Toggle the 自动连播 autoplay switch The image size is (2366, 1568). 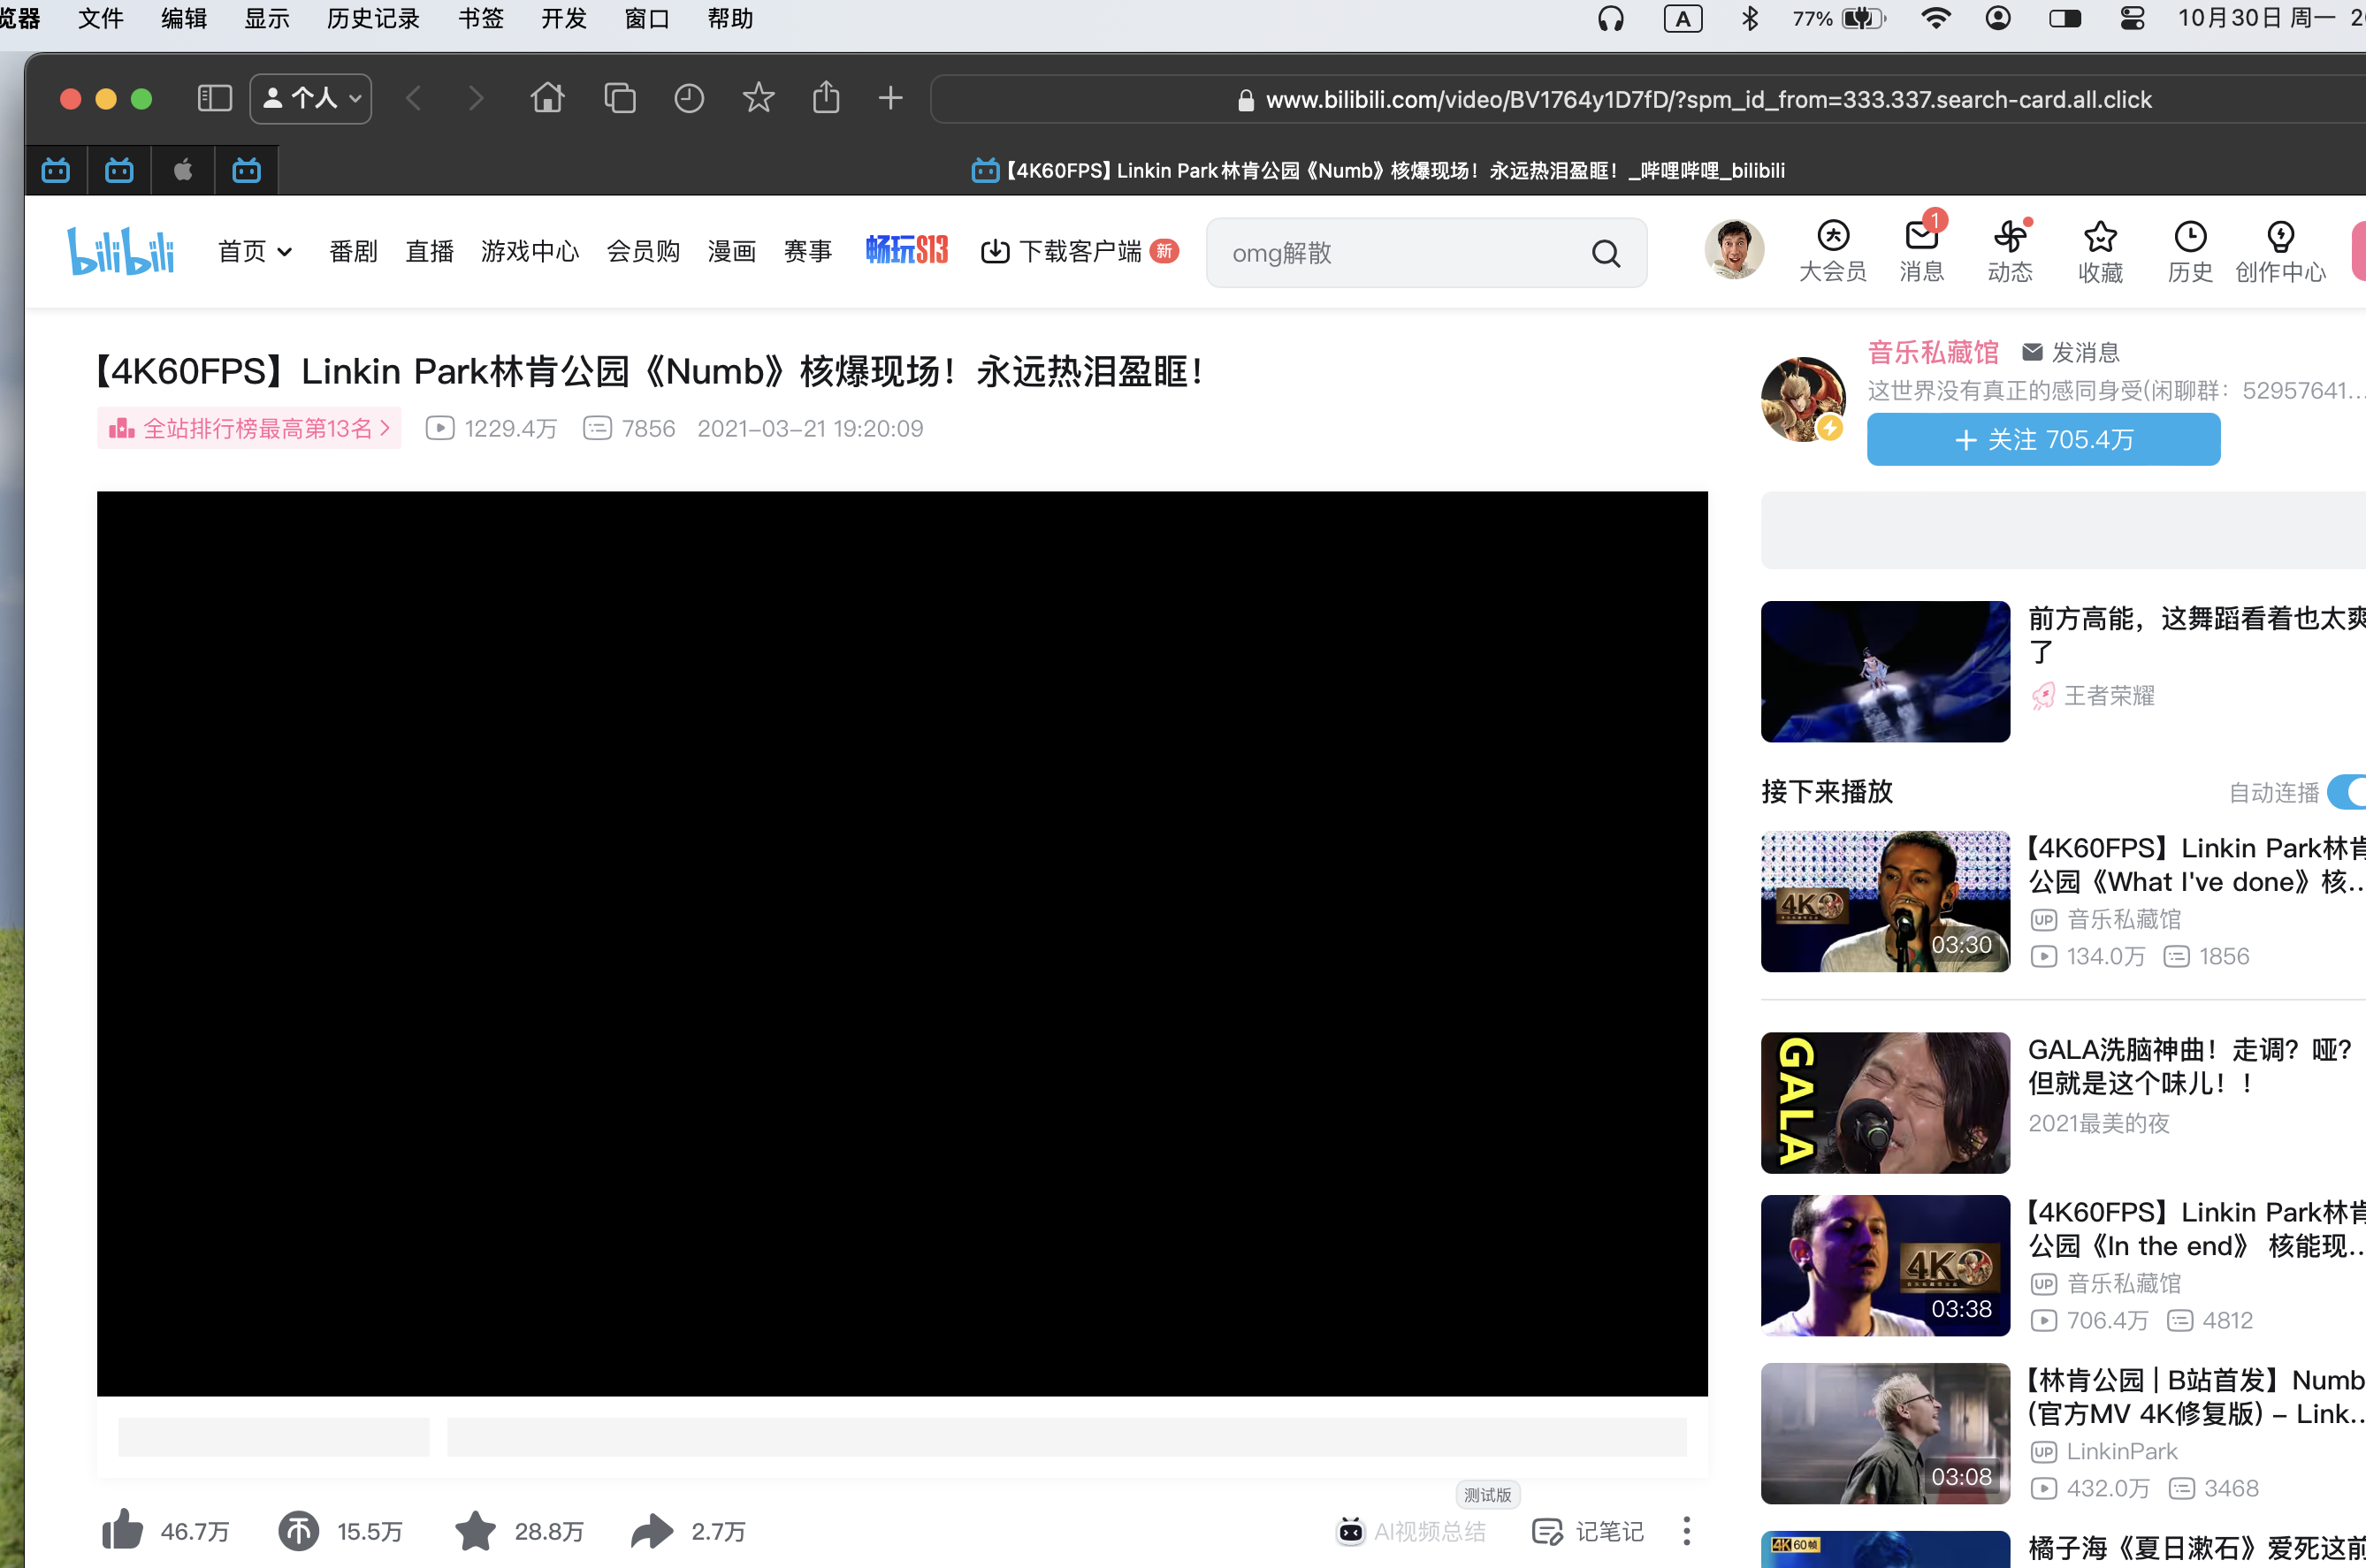coord(2347,792)
